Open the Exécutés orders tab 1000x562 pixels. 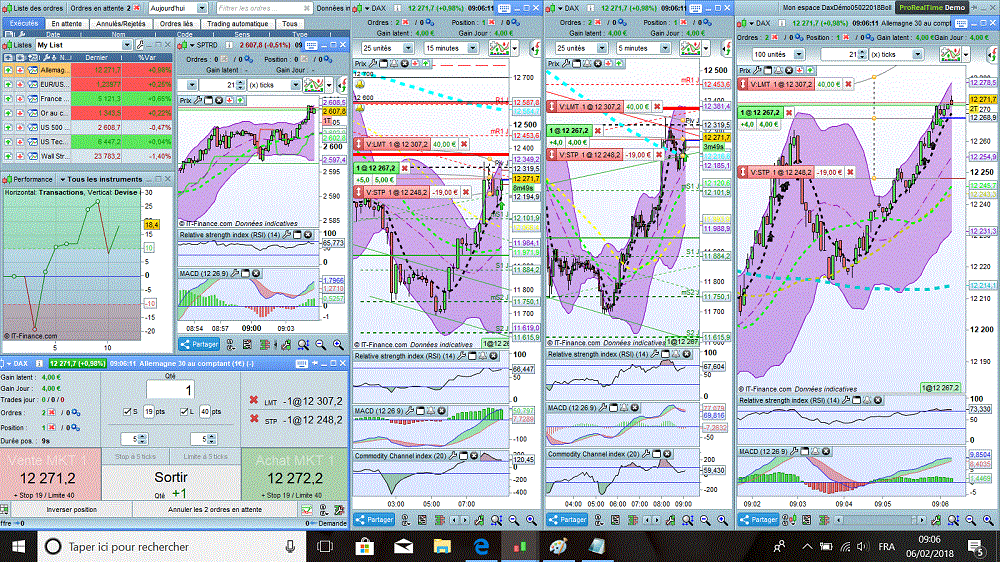24,24
